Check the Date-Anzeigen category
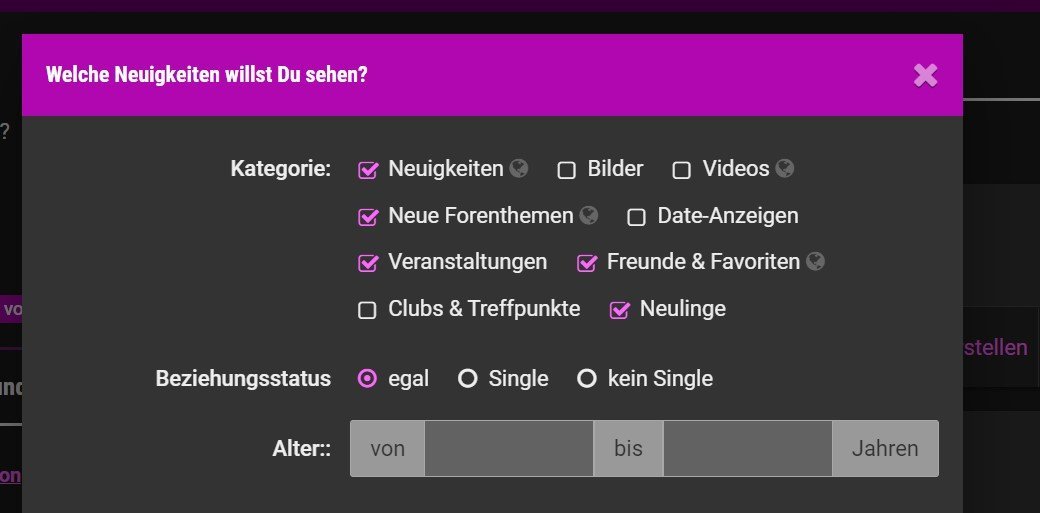This screenshot has width=1040, height=513. click(636, 217)
